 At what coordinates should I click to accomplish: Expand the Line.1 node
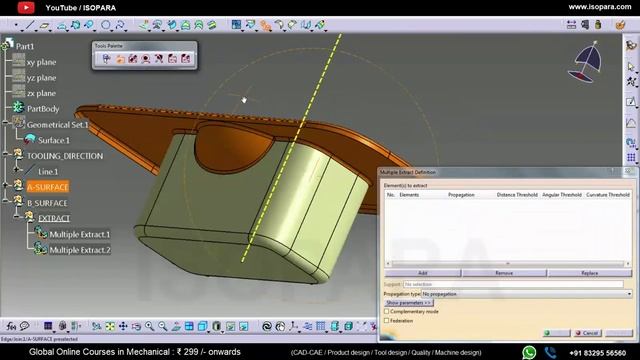pos(16,169)
